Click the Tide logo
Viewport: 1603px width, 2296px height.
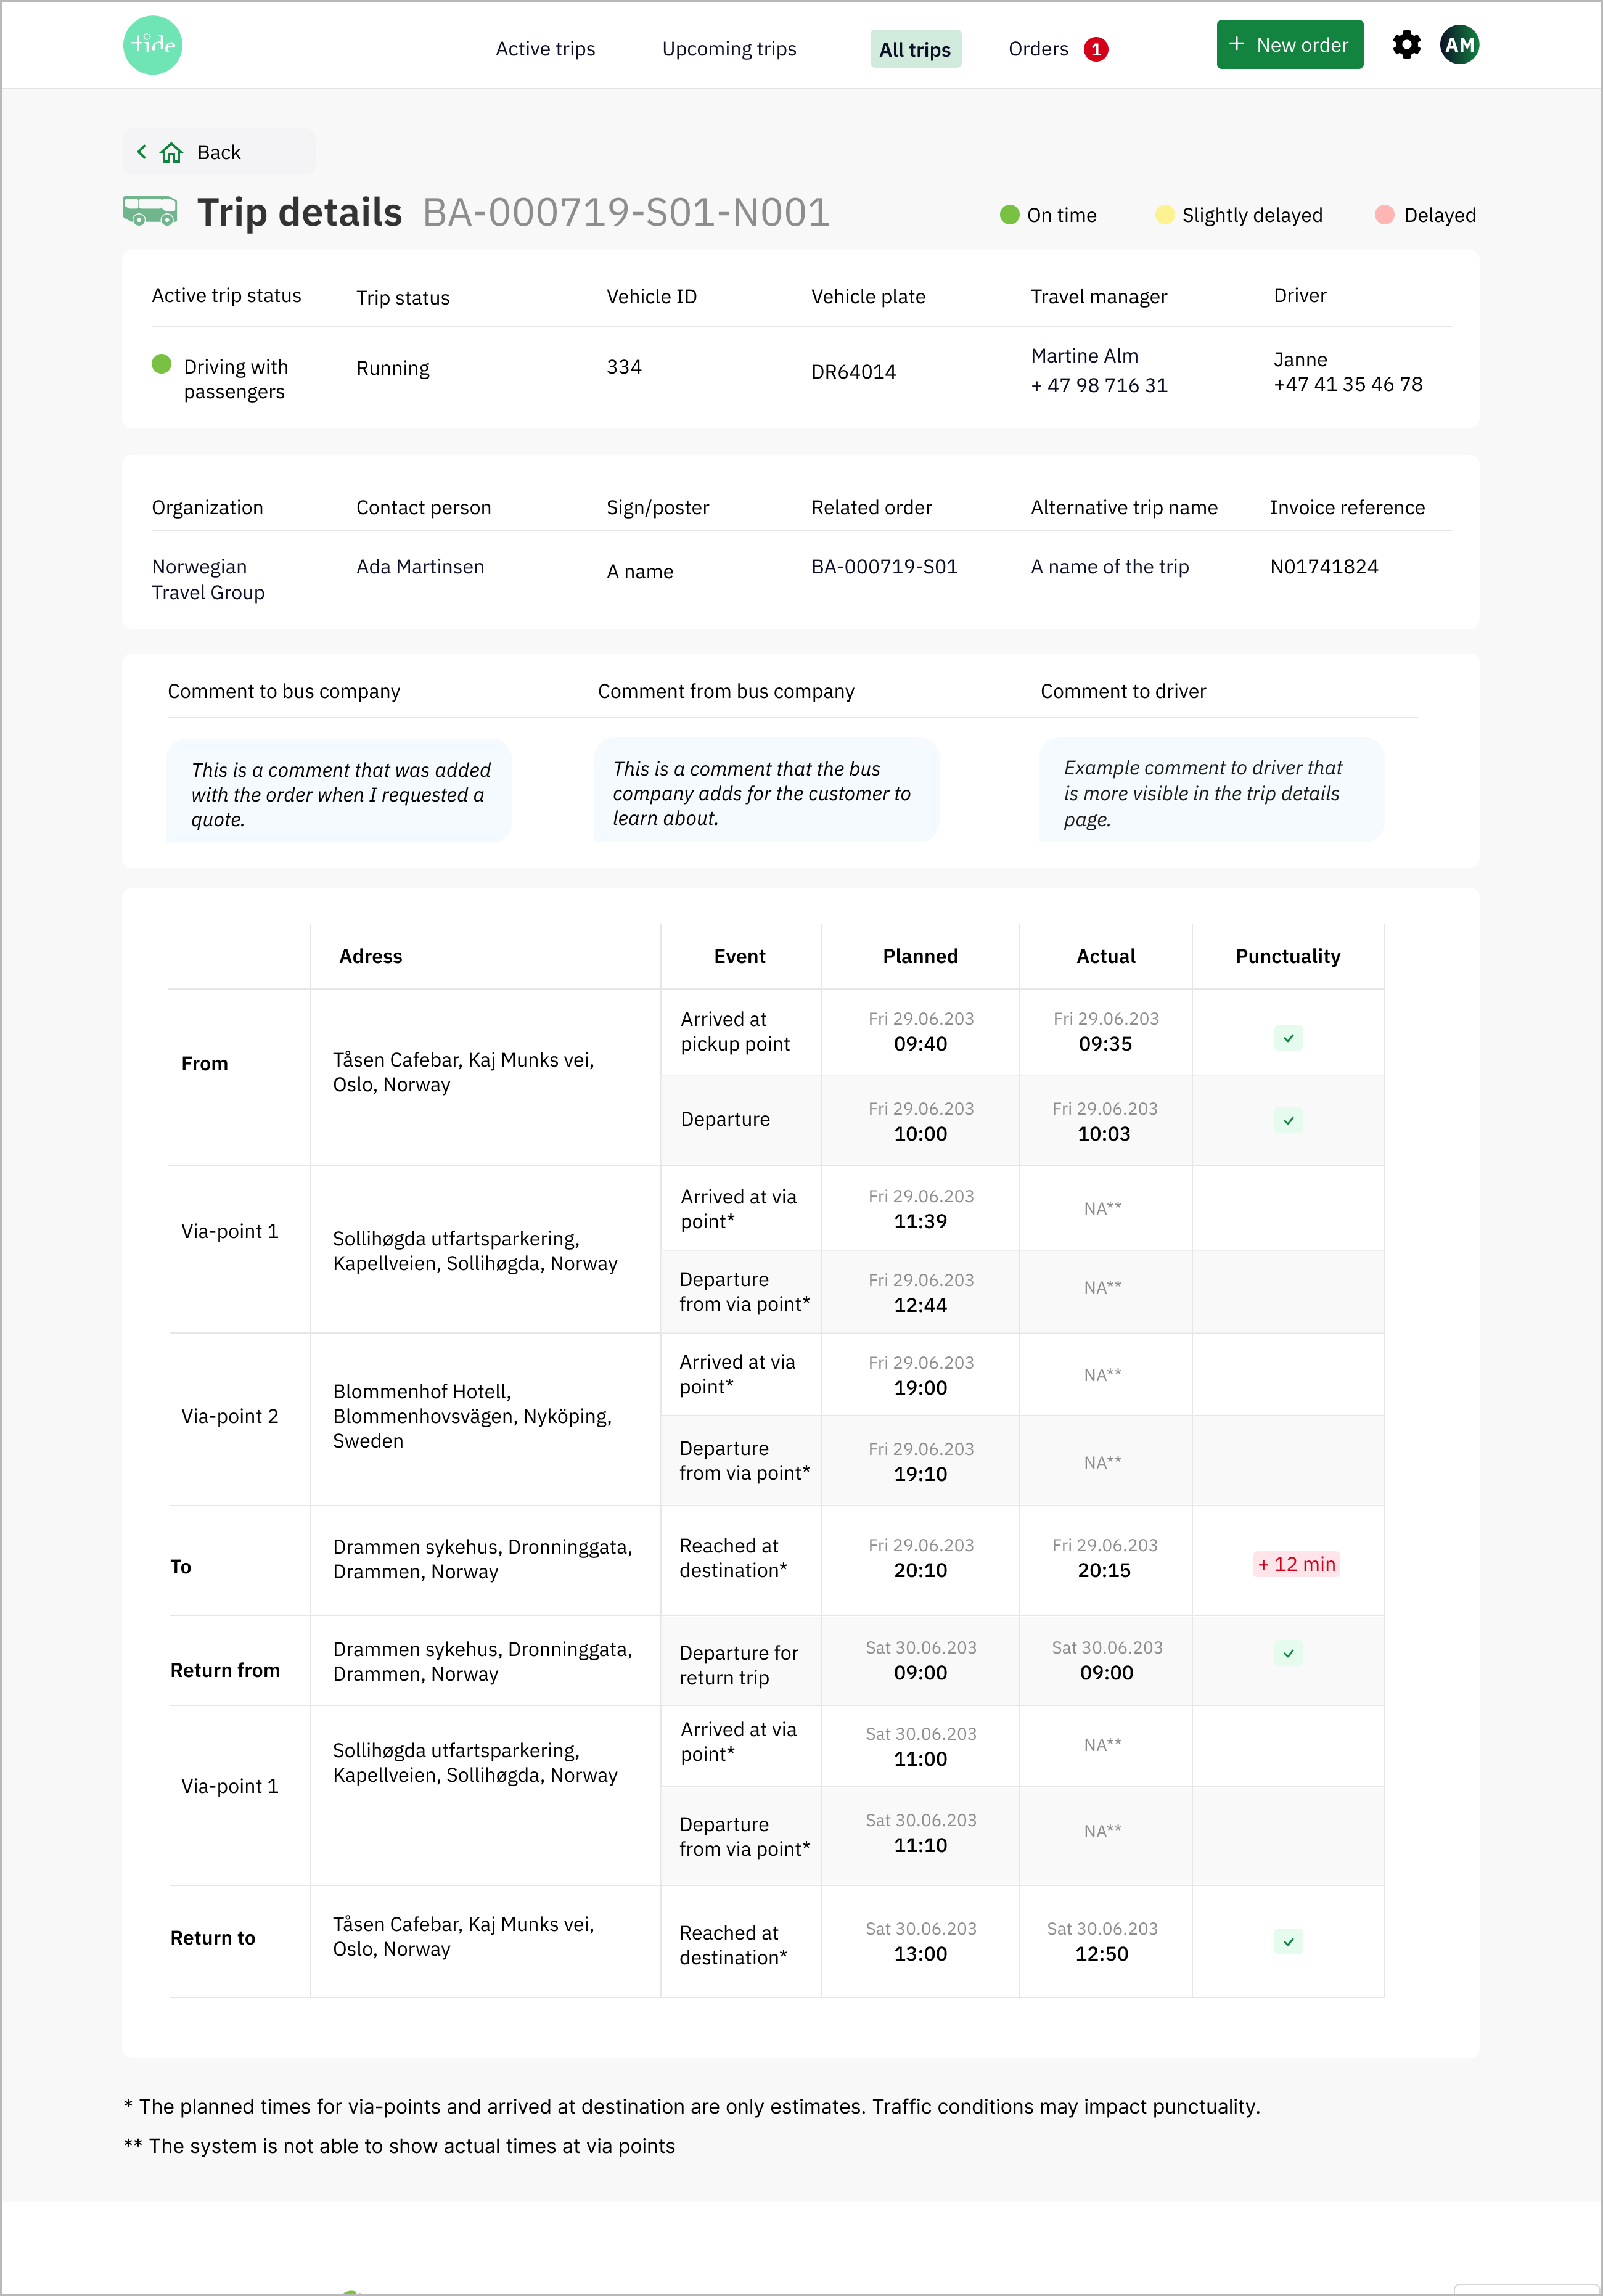point(152,45)
